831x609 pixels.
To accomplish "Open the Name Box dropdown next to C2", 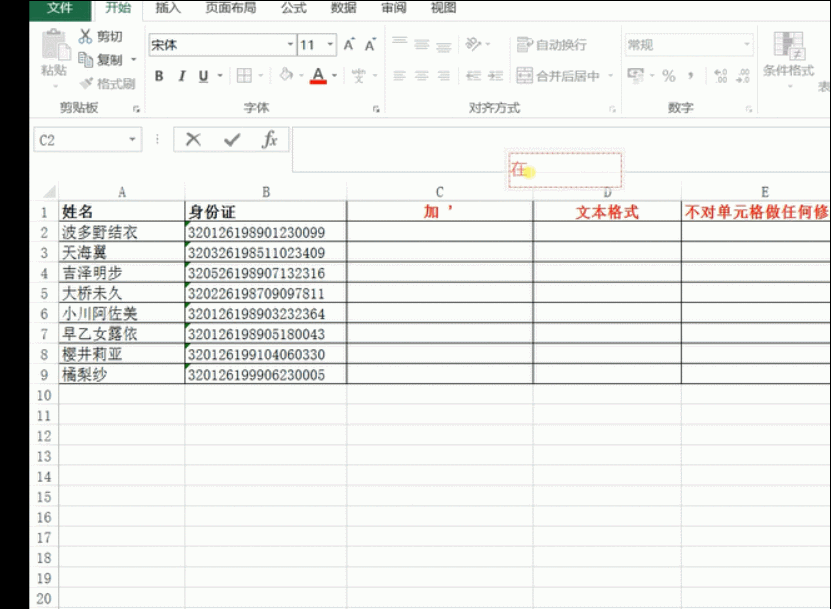I will [x=132, y=140].
